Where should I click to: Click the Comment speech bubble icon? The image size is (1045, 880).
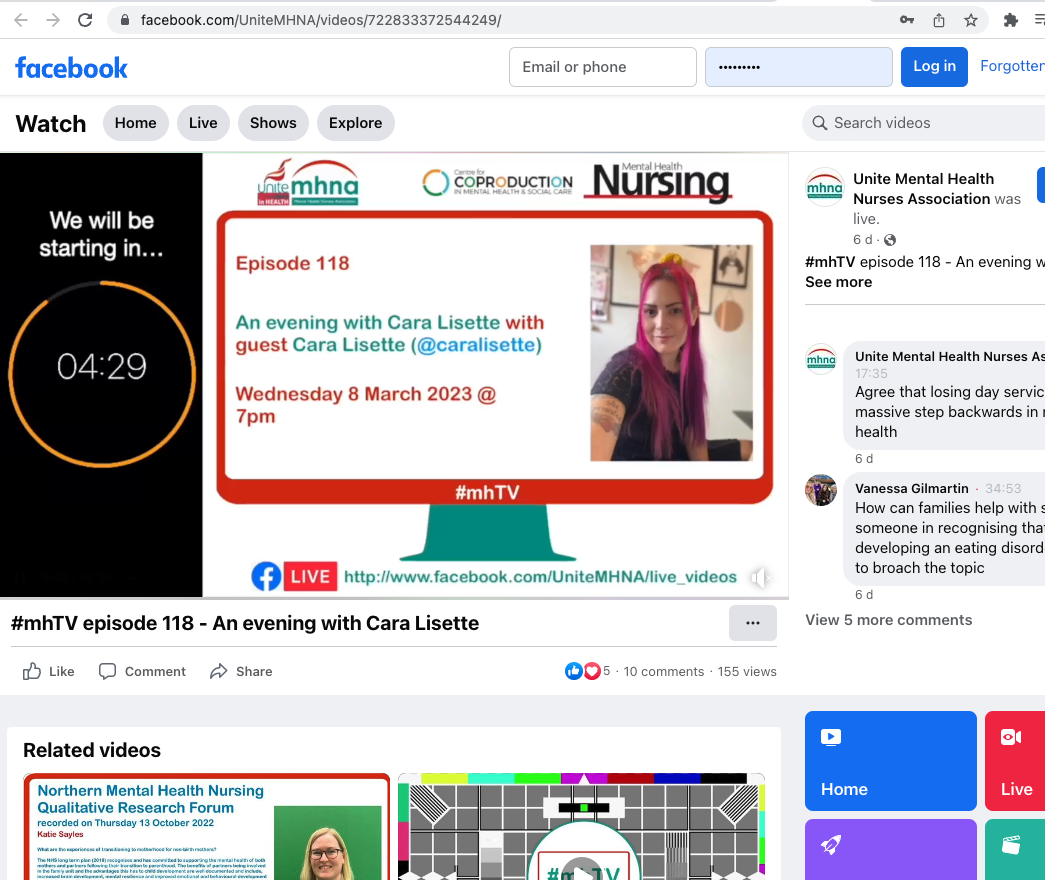107,671
